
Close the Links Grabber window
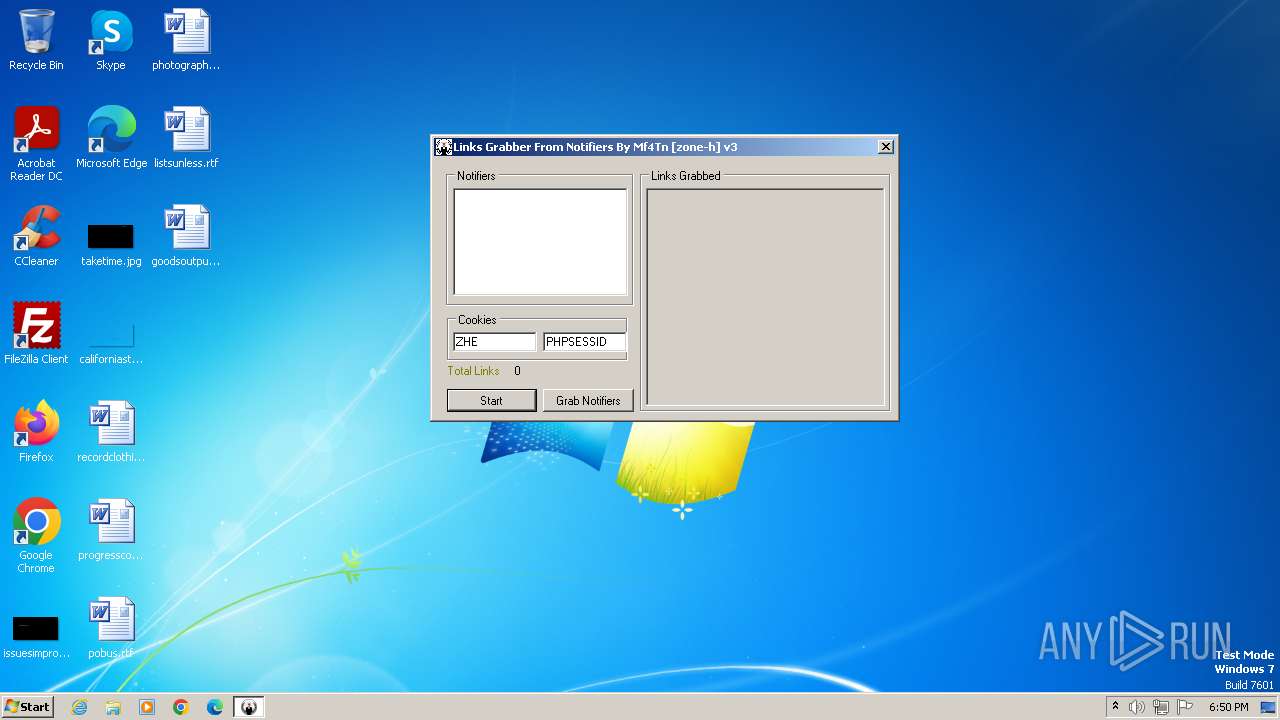pyautogui.click(x=886, y=147)
